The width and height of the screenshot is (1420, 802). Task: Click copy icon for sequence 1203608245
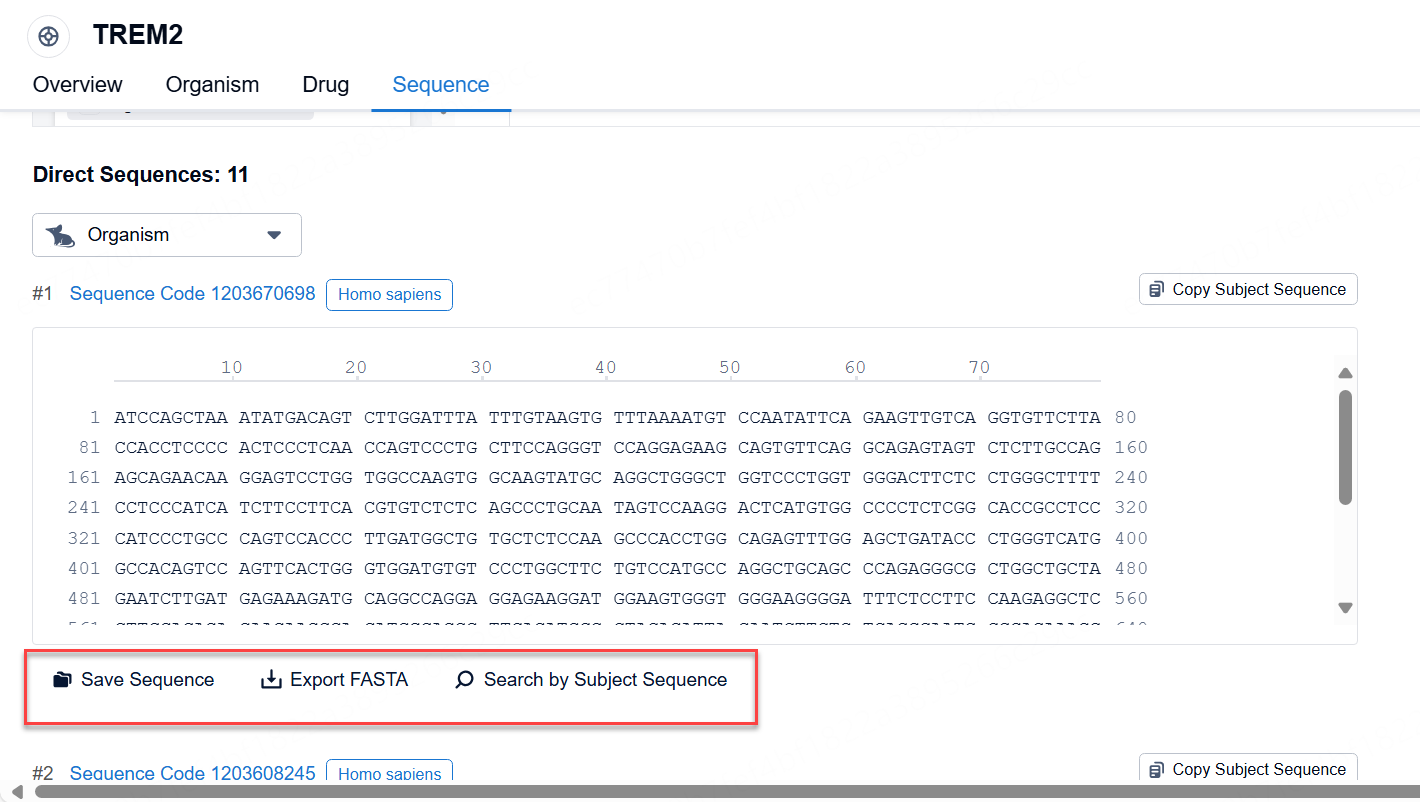[1156, 769]
